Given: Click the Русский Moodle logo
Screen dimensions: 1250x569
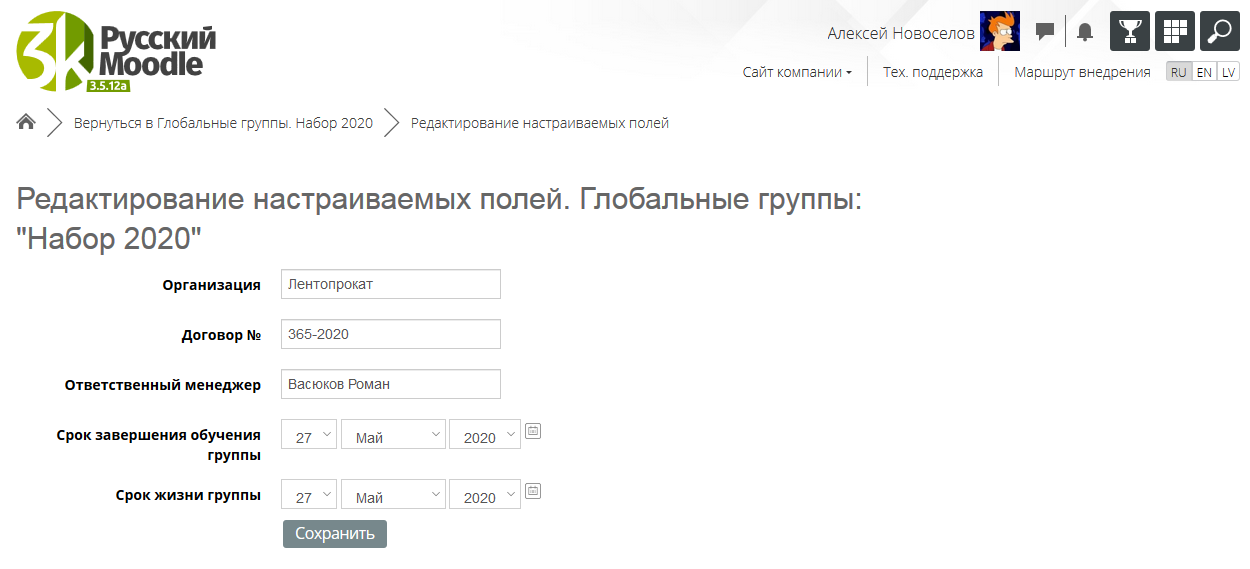Looking at the screenshot, I should [116, 52].
